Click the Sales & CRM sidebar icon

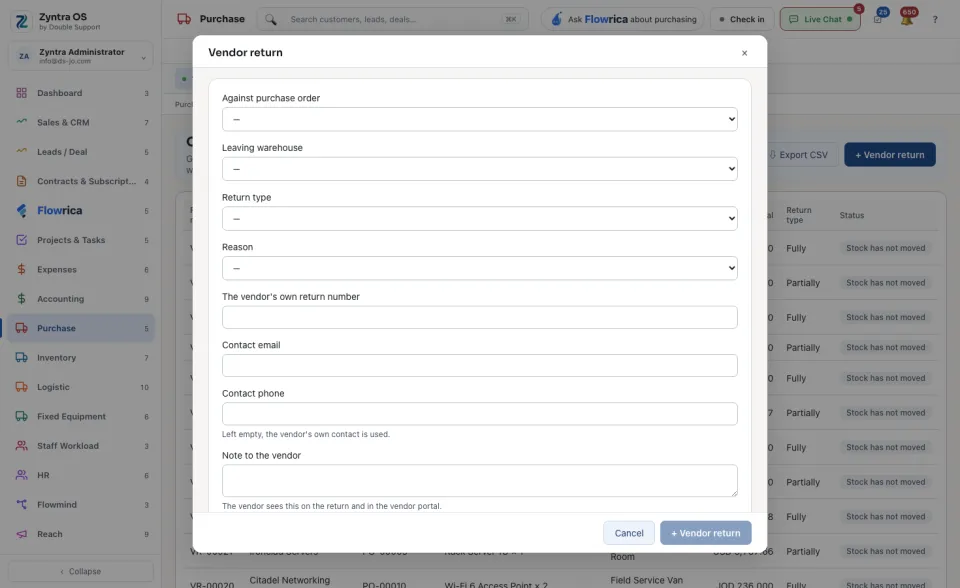tap(21, 122)
